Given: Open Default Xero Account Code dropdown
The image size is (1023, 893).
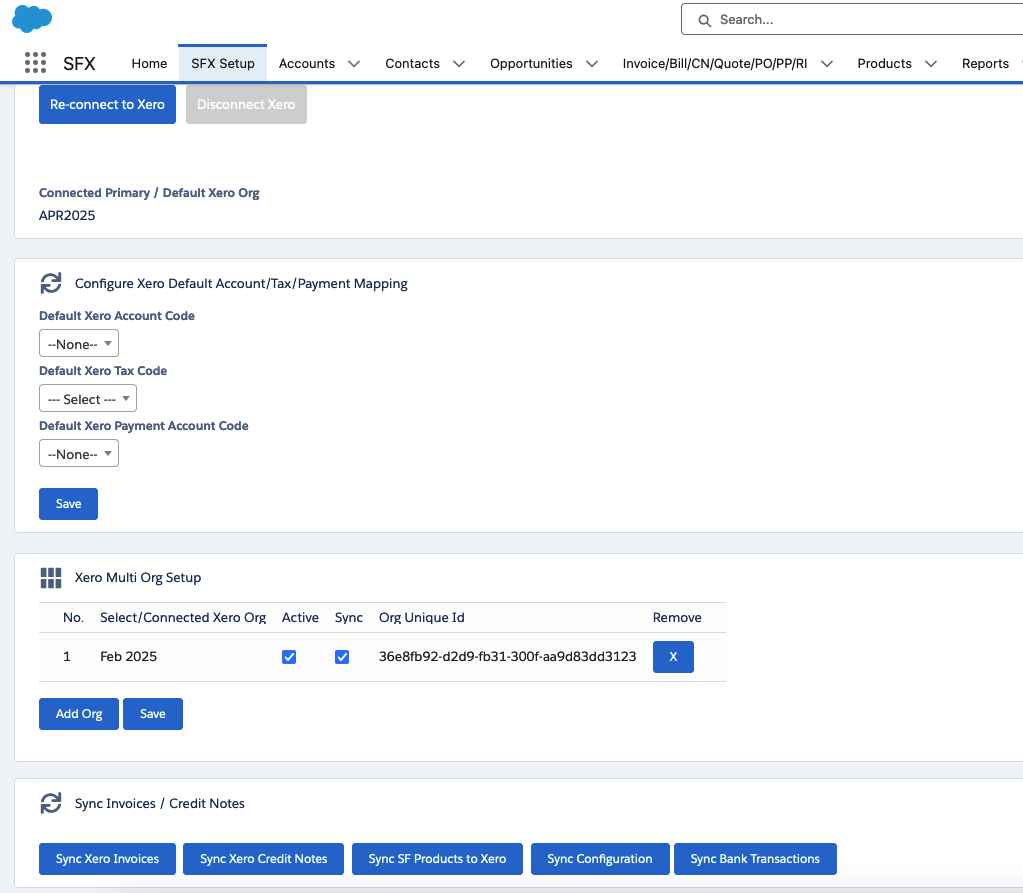Looking at the screenshot, I should click(78, 344).
